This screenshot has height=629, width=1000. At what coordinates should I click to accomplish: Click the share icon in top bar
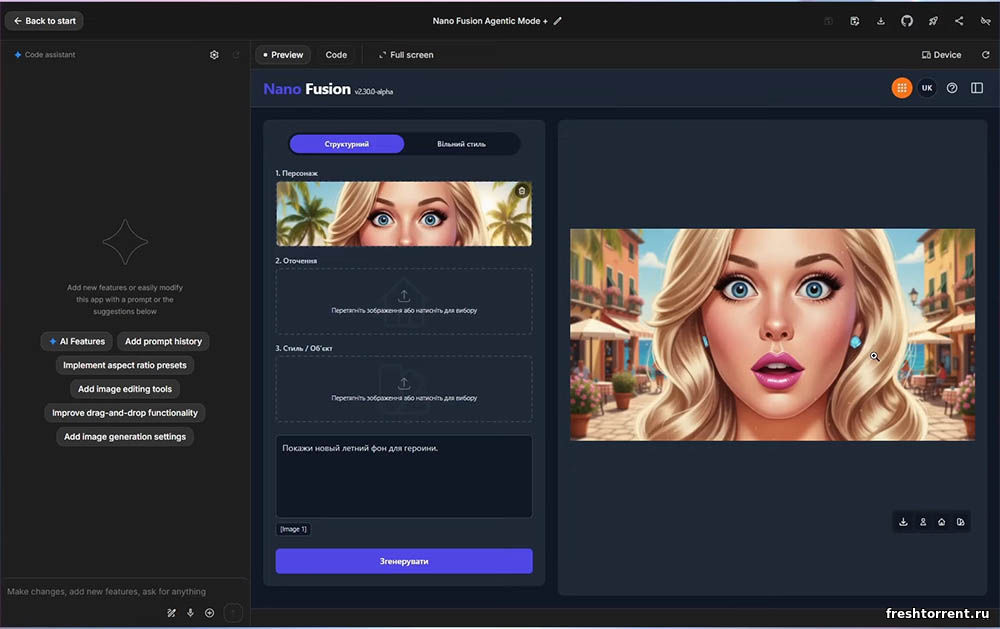click(x=959, y=21)
